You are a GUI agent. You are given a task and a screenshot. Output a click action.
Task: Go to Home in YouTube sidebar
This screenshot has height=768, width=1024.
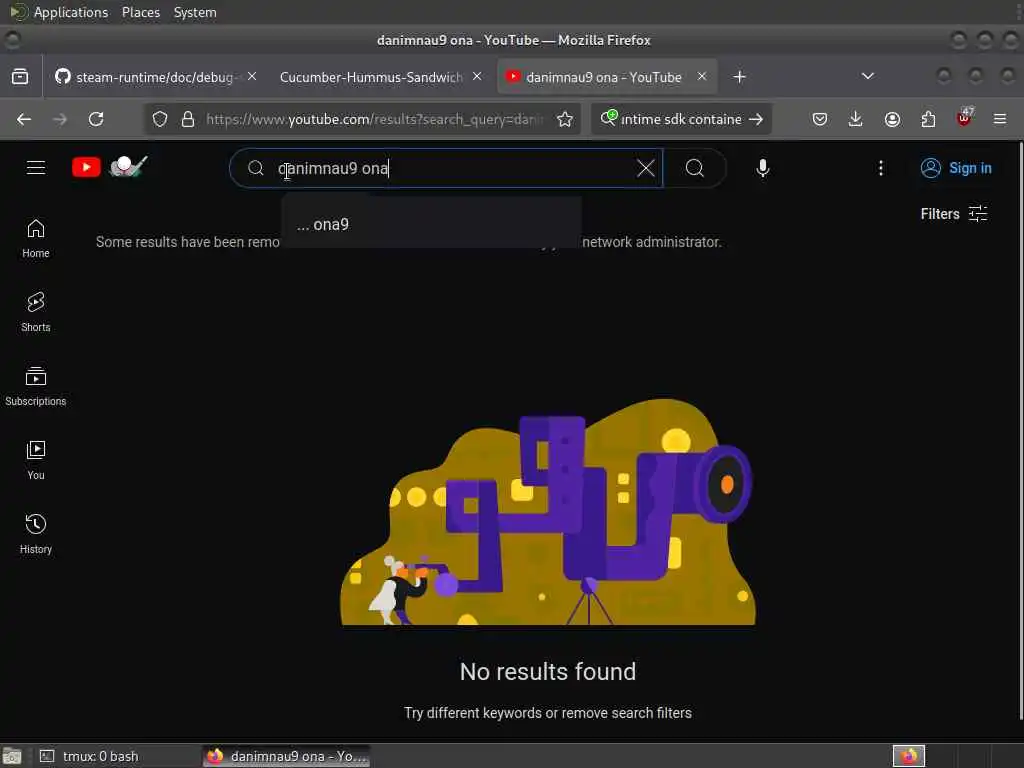(x=36, y=239)
